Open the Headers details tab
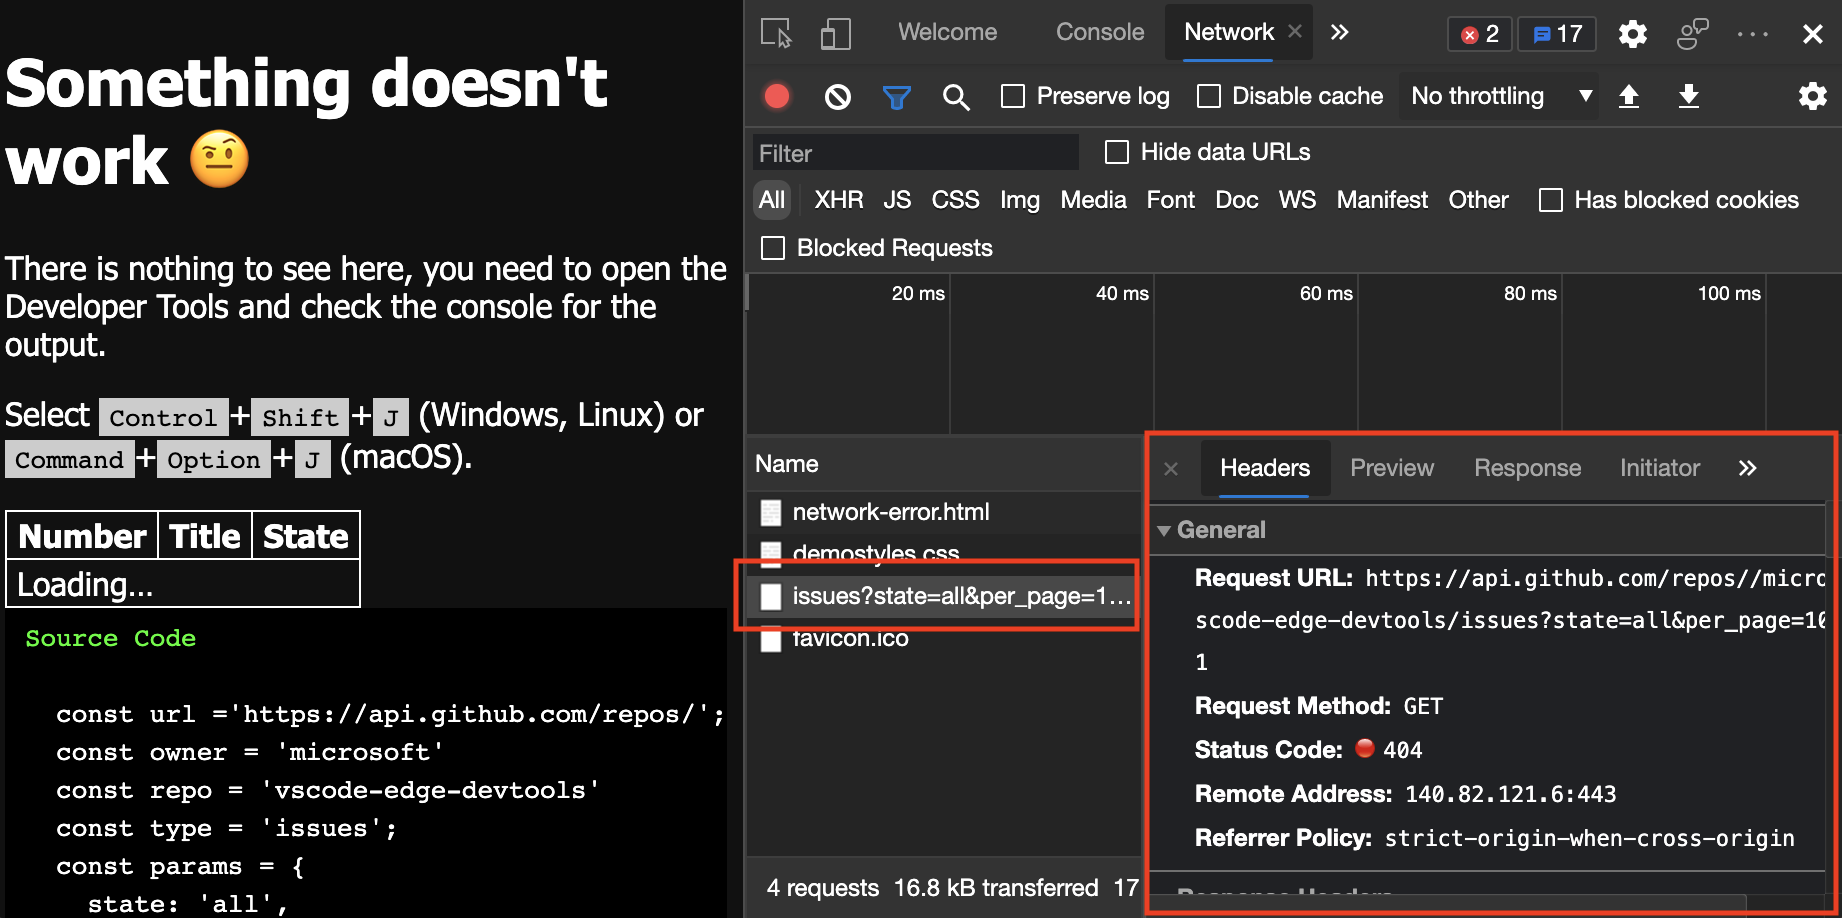 (1265, 468)
